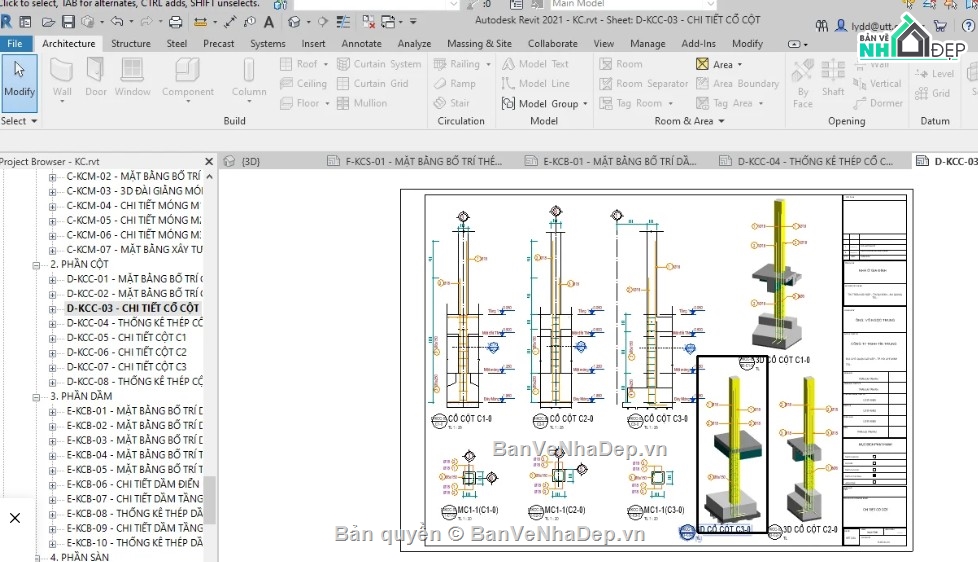Click the Model Text tool
Screen dimensions: 978x562
click(x=536, y=64)
